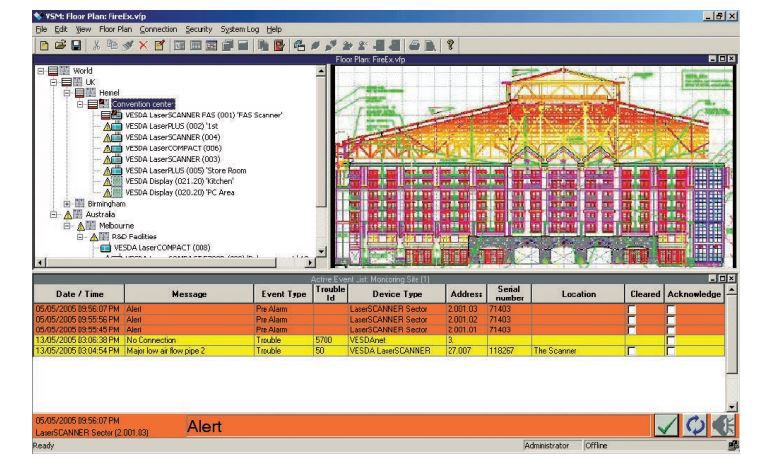Click the tree panel horizontal scrollbar thumb
Image resolution: width=767 pixels, height=471 pixels.
pos(161,263)
